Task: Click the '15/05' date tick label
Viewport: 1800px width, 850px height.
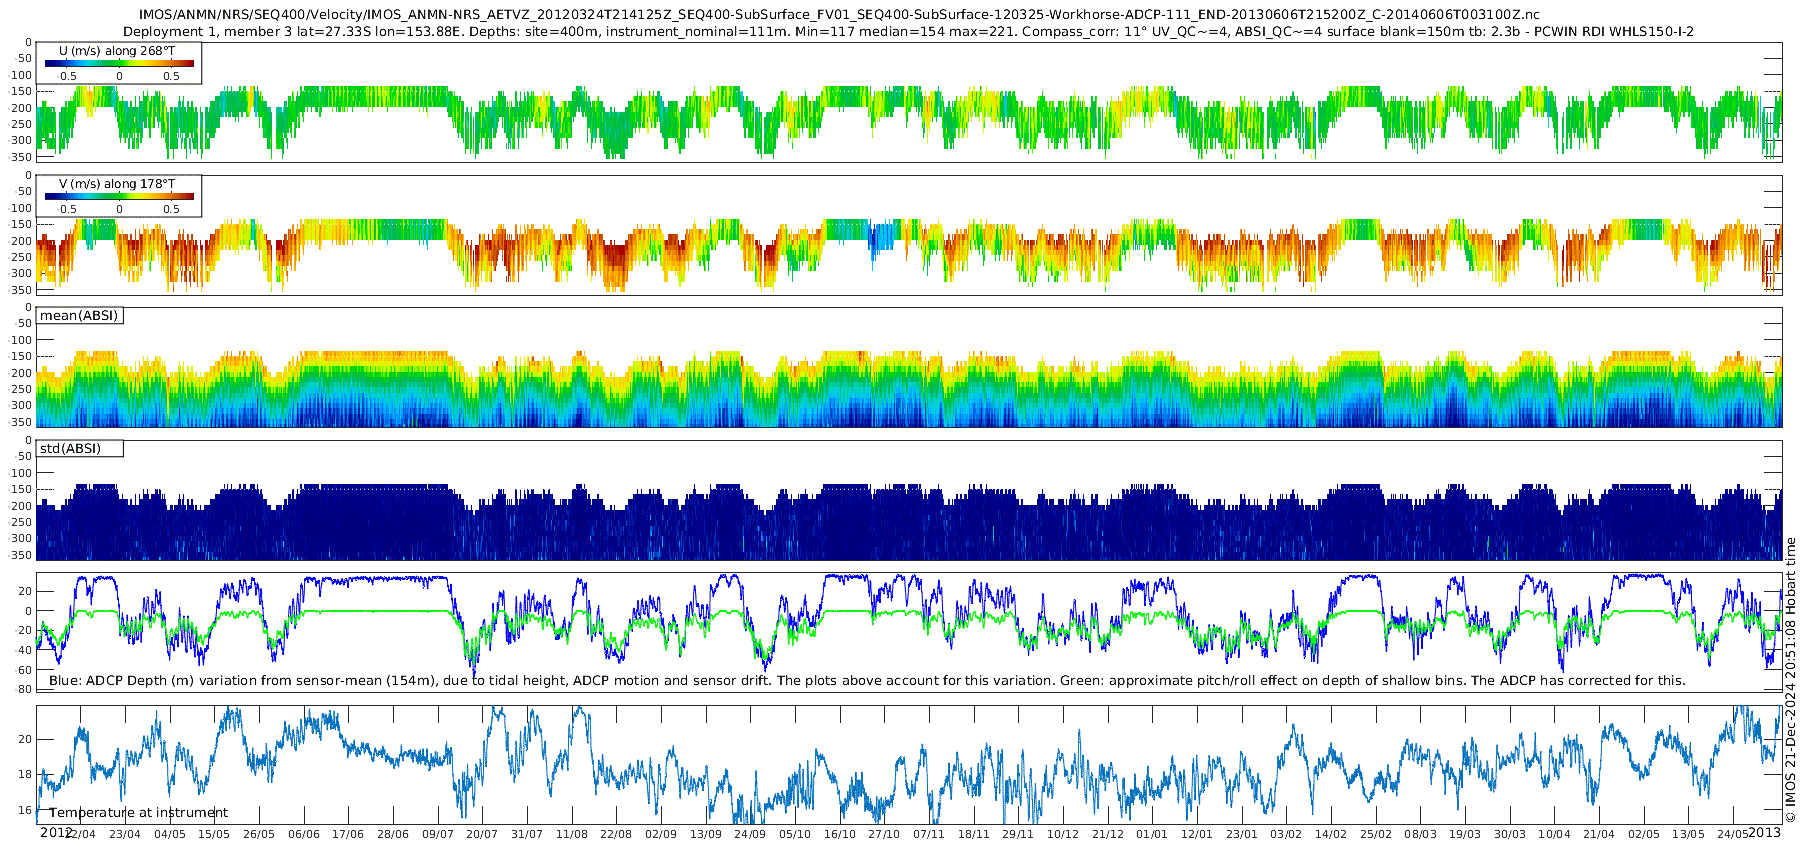Action: [214, 834]
